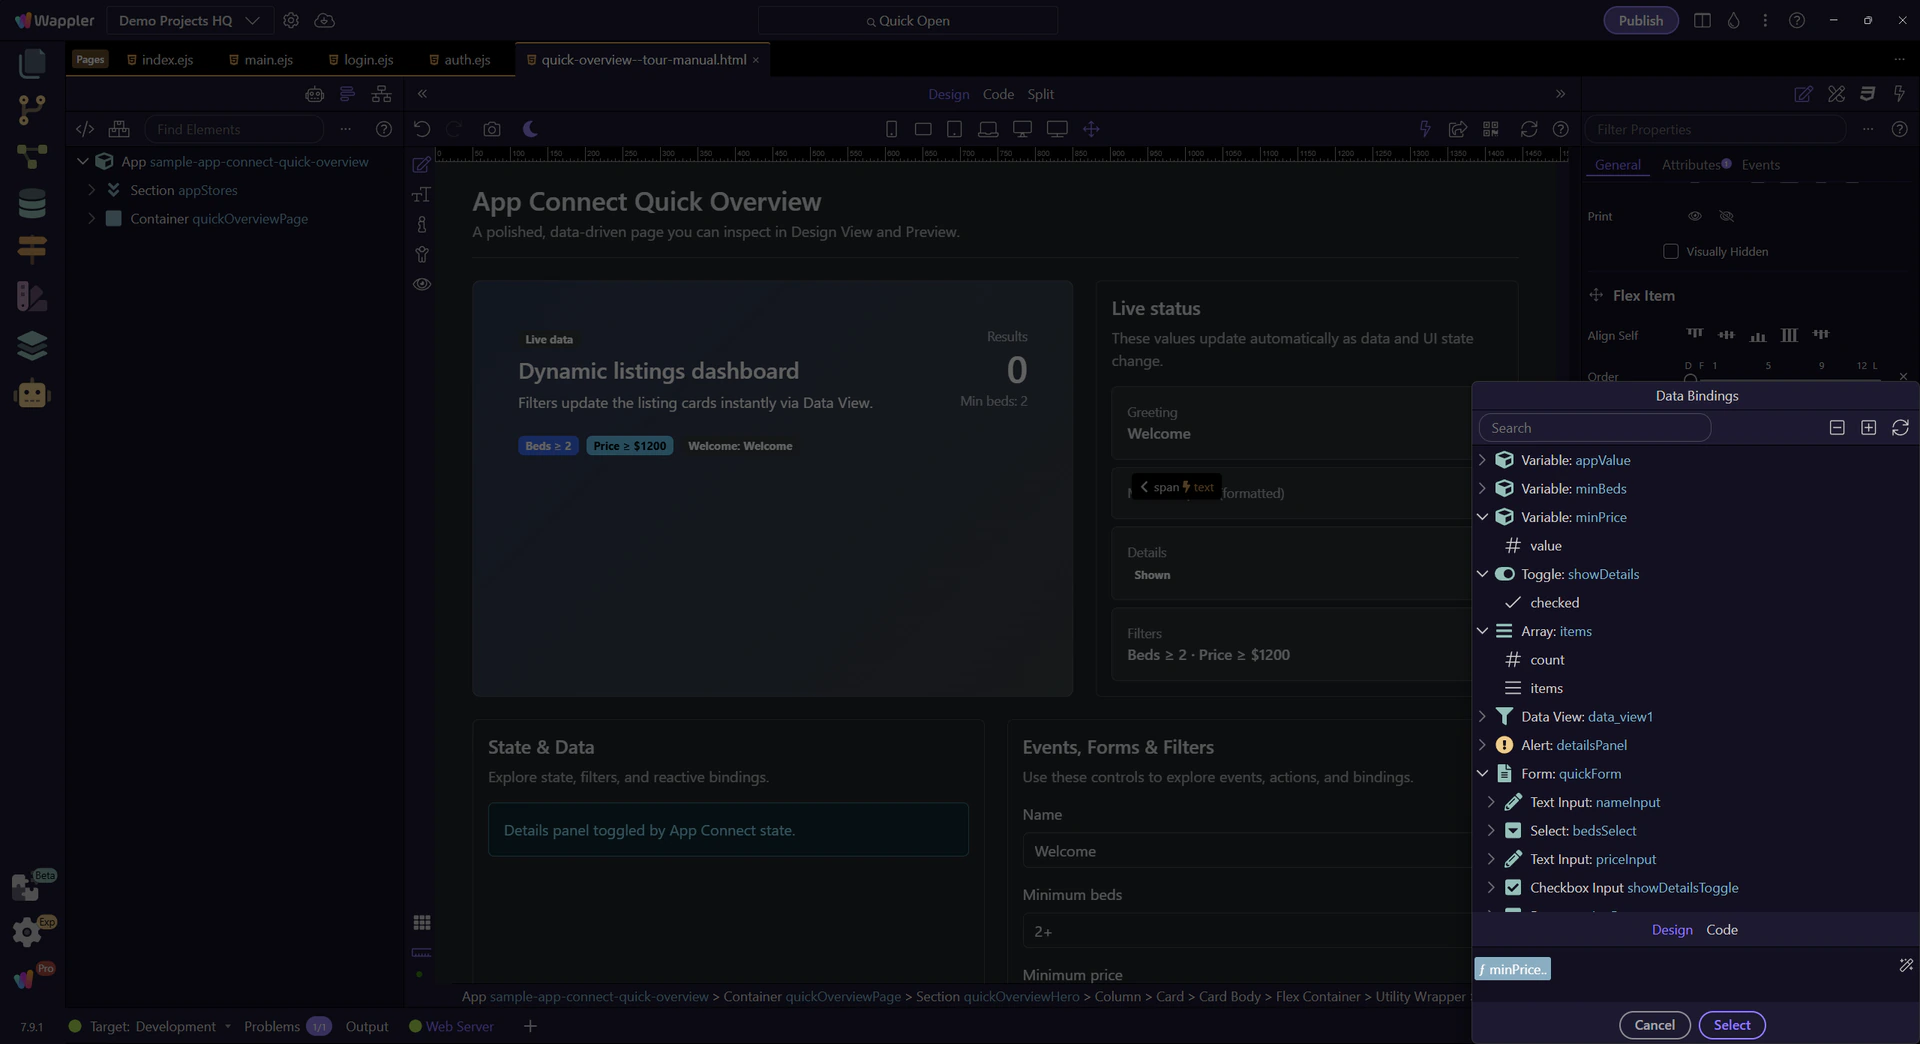Open the database manager in left sidebar
Screen dimensions: 1920x1044
coord(32,204)
